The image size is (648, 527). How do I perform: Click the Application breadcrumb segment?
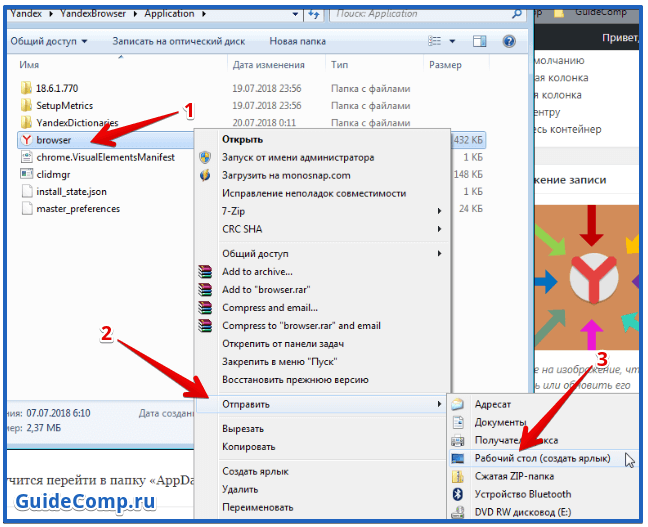point(169,14)
